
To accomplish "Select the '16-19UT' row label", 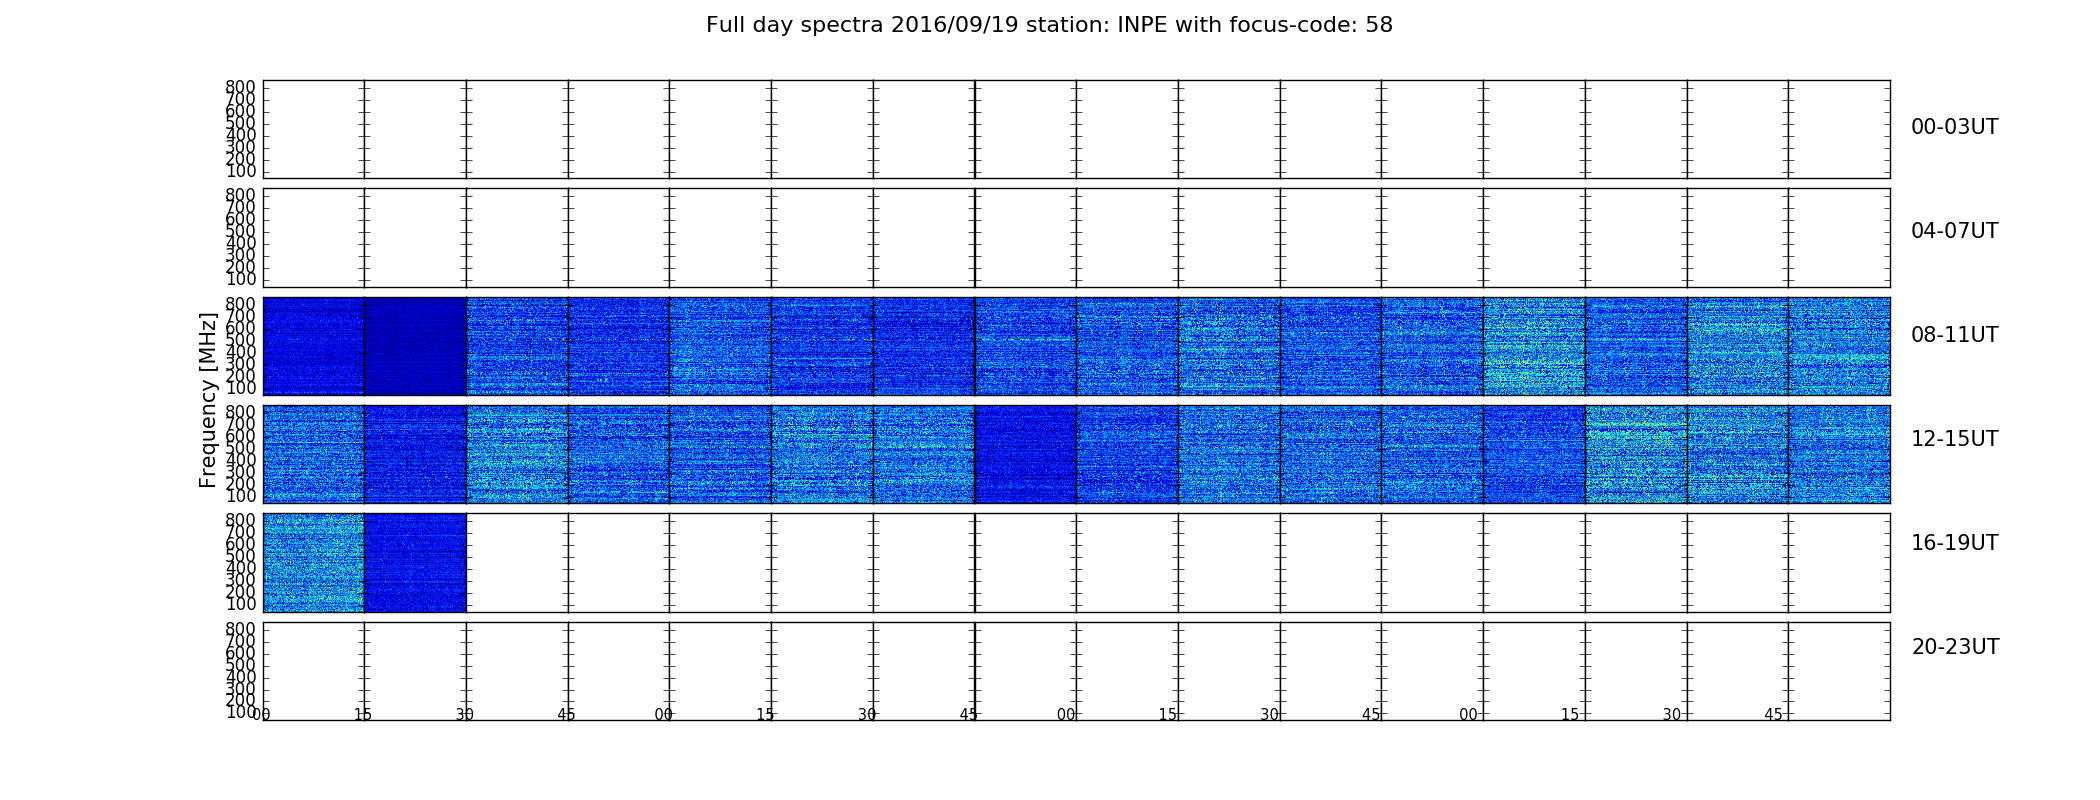I will click(1954, 543).
